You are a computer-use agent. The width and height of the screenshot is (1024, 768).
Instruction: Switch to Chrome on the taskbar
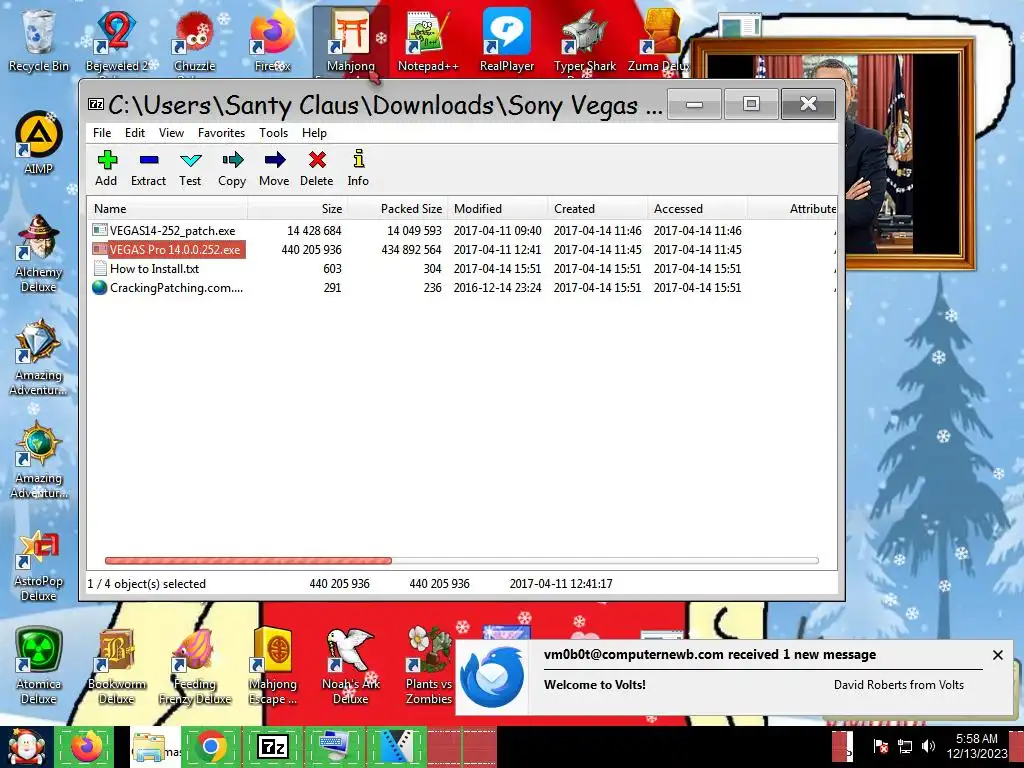210,747
